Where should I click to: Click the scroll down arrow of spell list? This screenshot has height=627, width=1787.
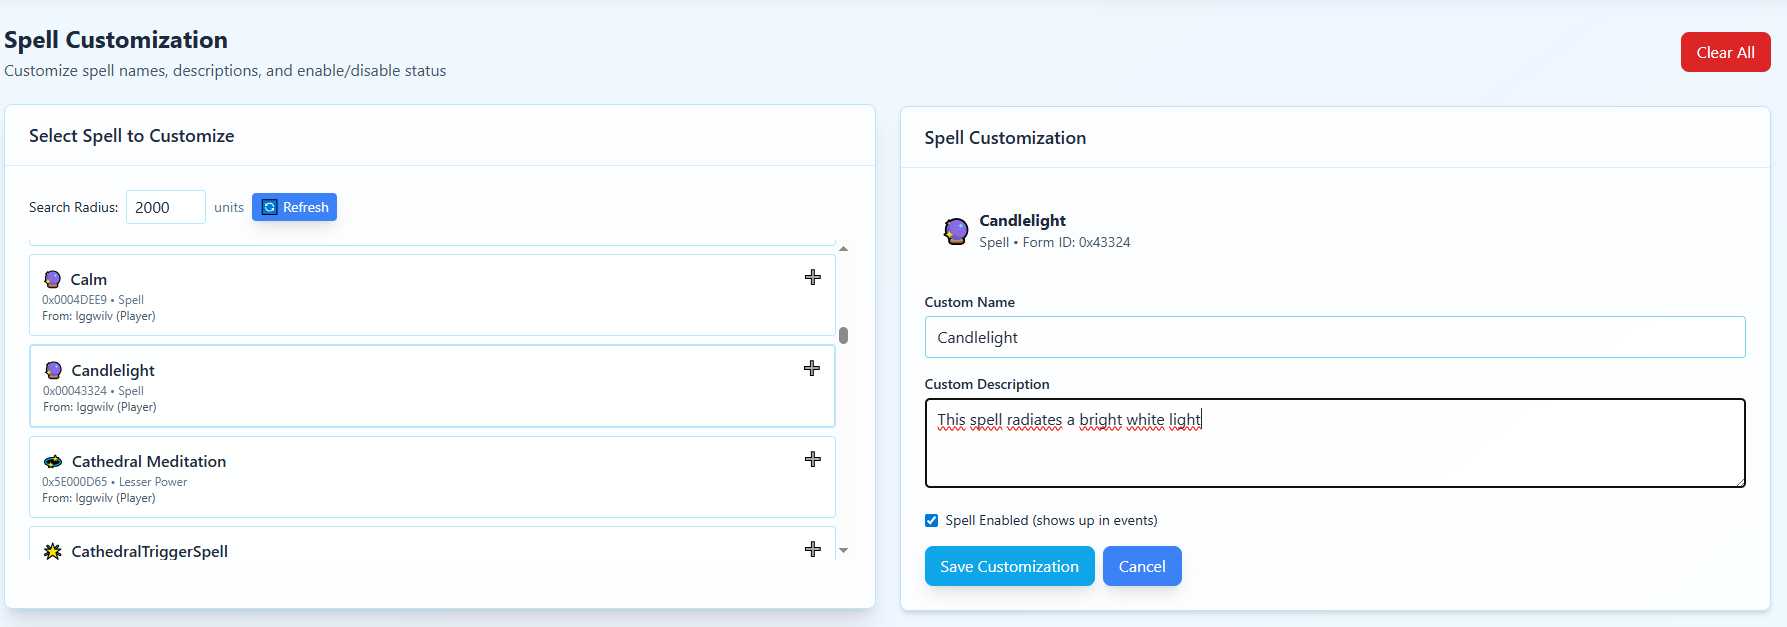point(844,550)
